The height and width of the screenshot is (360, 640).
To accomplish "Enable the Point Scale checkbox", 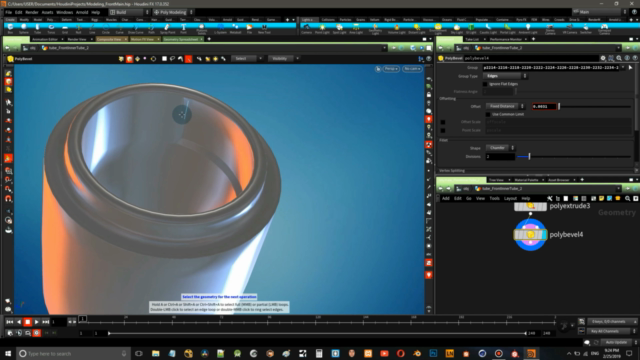I will tap(443, 130).
